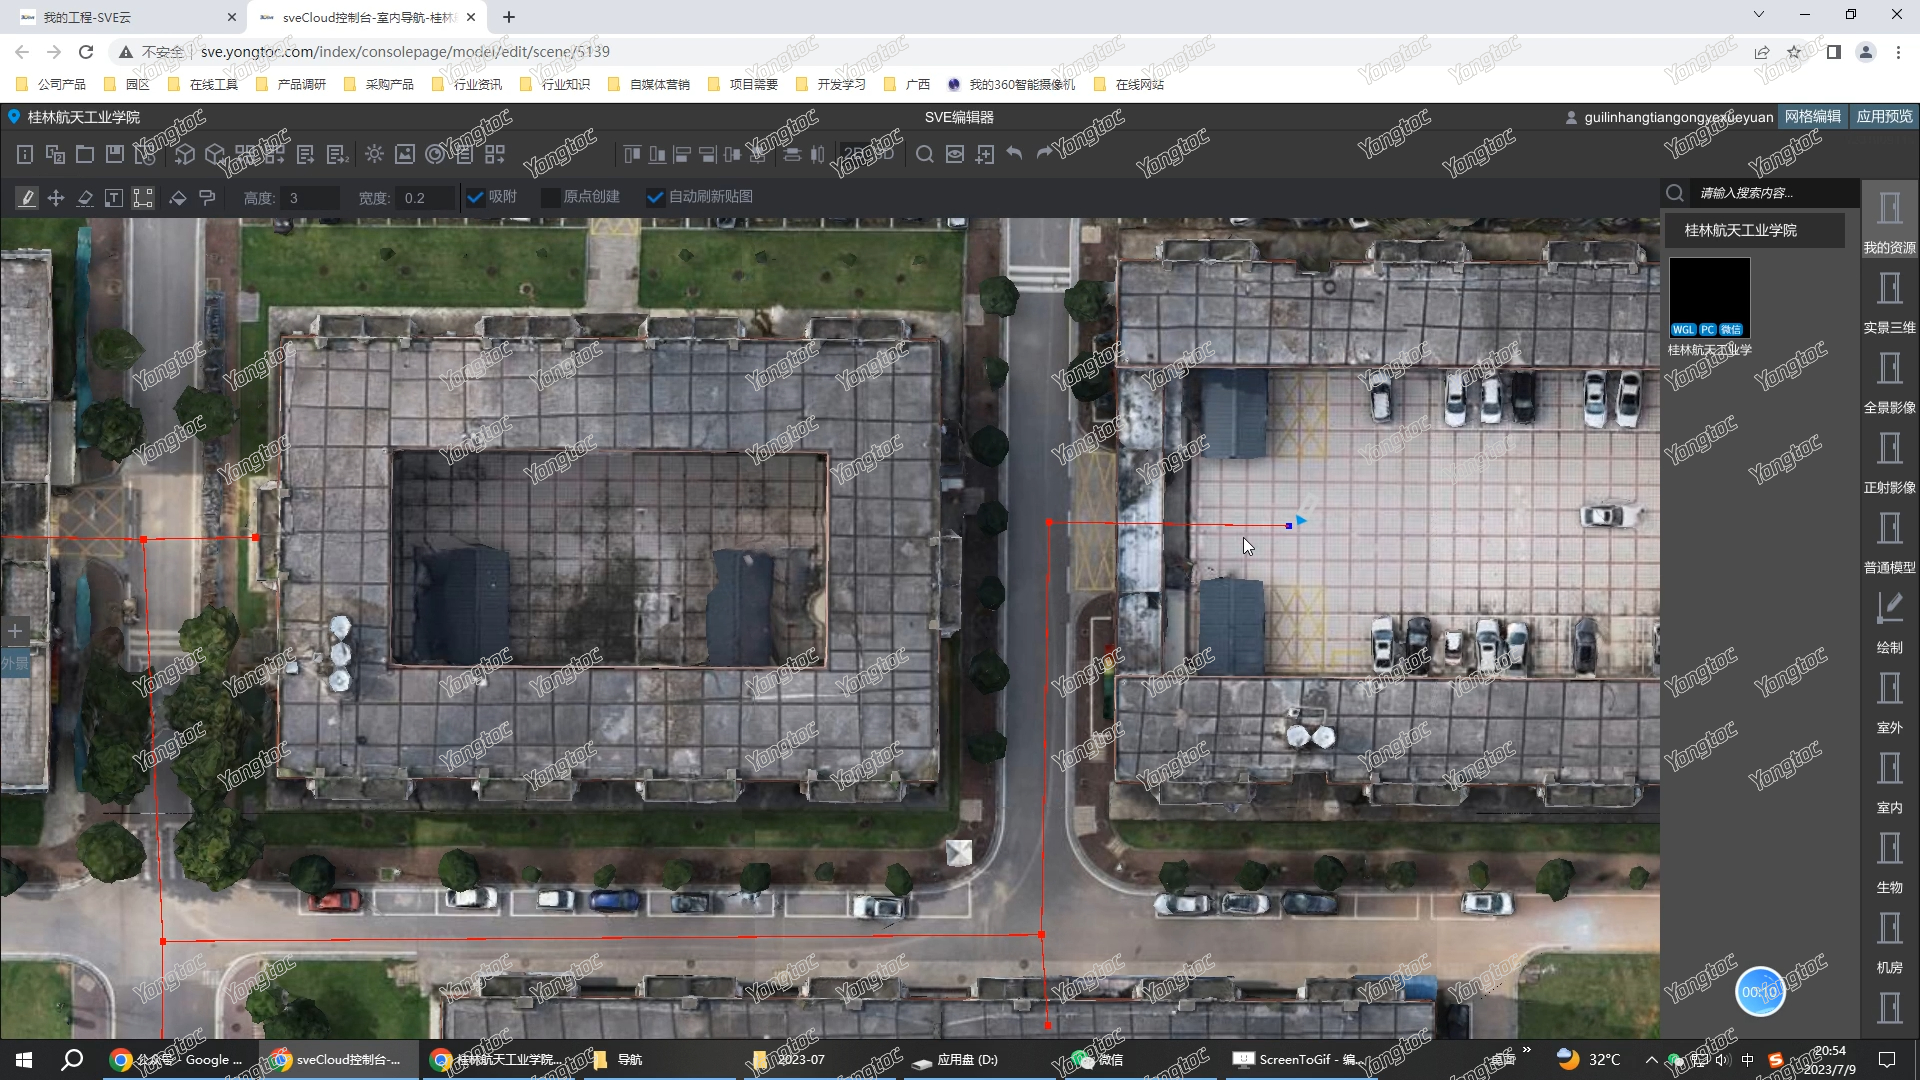
Task: Click the info icon in top toolbar
Action: 25,154
